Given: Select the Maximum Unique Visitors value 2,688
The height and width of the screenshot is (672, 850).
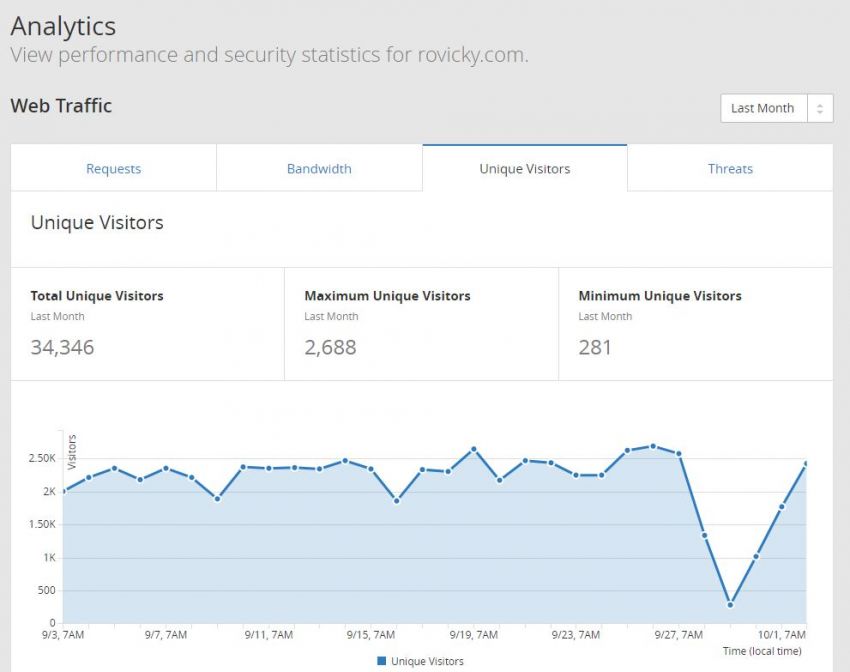Looking at the screenshot, I should click(330, 347).
